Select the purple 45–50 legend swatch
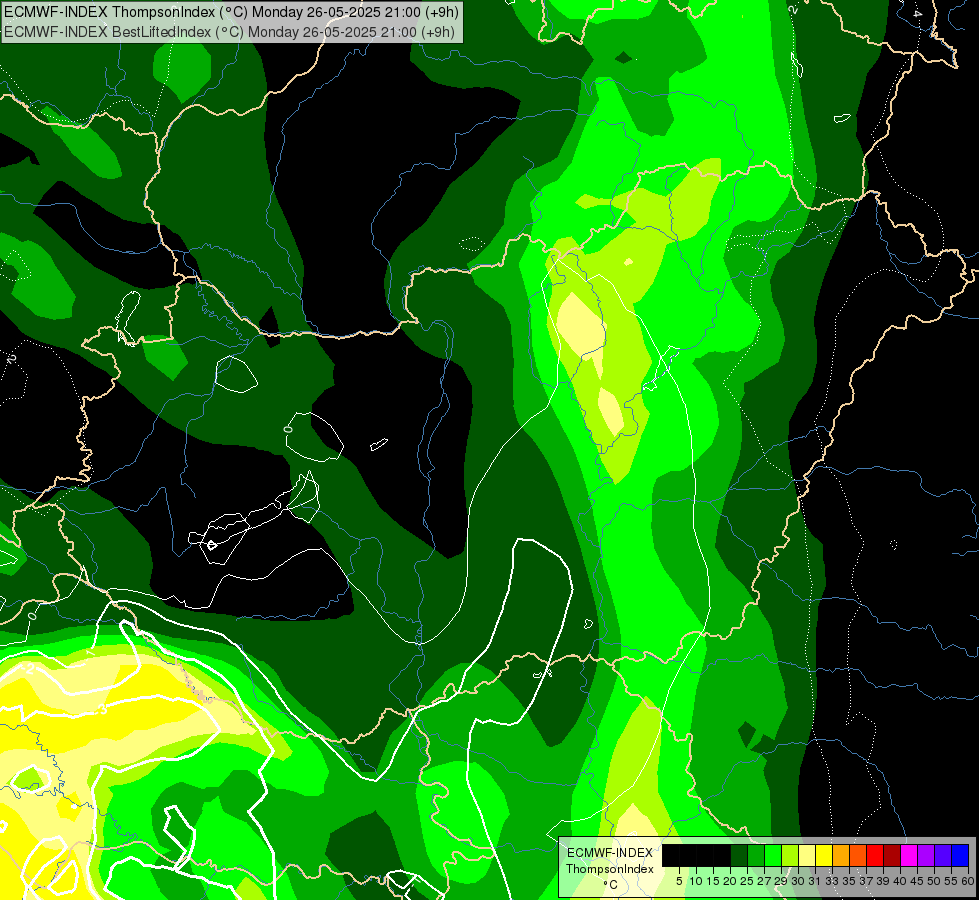979x900 pixels. (926, 855)
